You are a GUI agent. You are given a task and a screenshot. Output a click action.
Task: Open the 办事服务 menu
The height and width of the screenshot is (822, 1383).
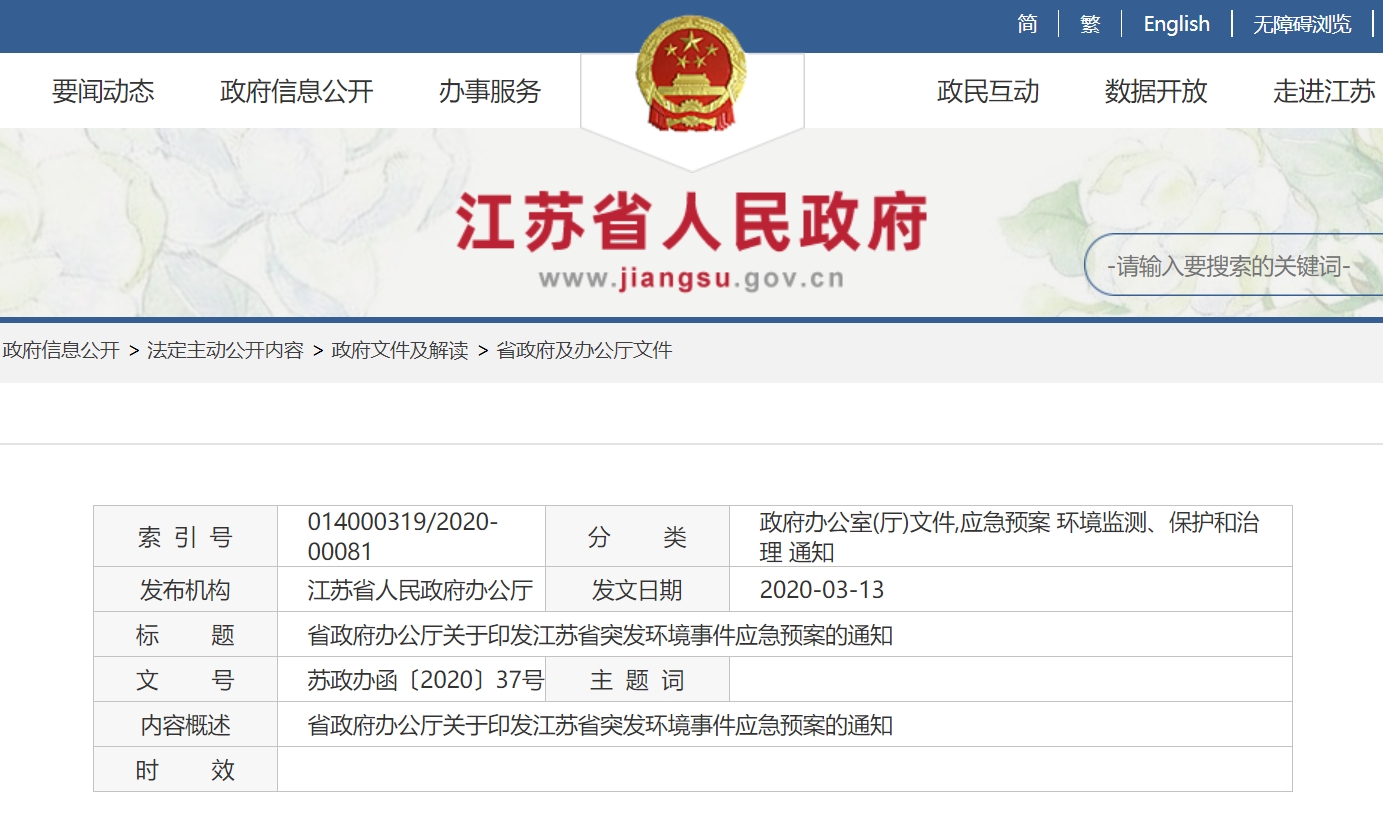coord(490,91)
